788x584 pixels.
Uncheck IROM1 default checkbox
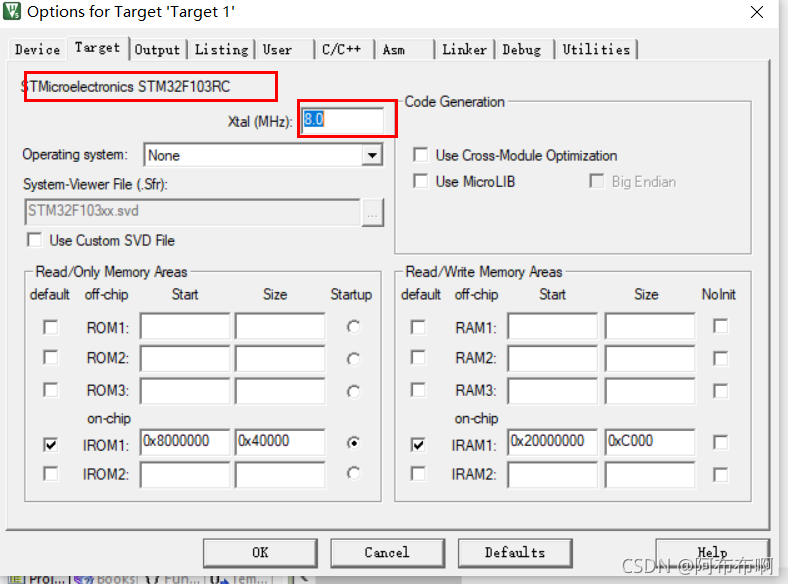click(x=51, y=445)
